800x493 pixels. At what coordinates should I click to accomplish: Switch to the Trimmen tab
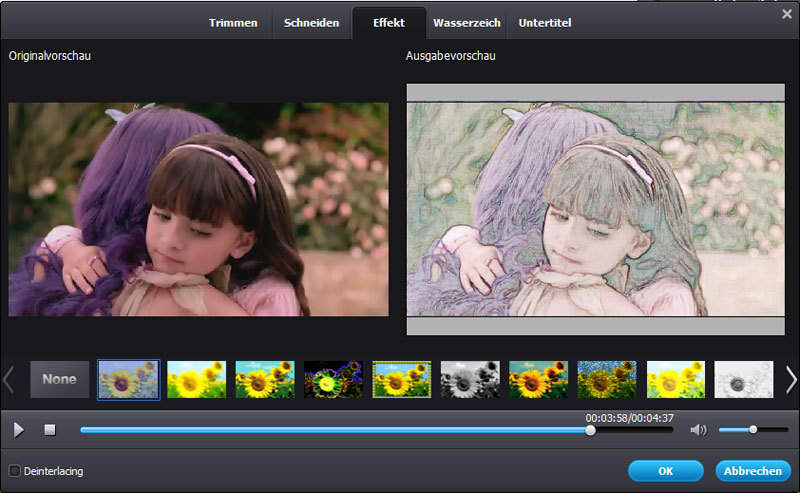(x=233, y=22)
